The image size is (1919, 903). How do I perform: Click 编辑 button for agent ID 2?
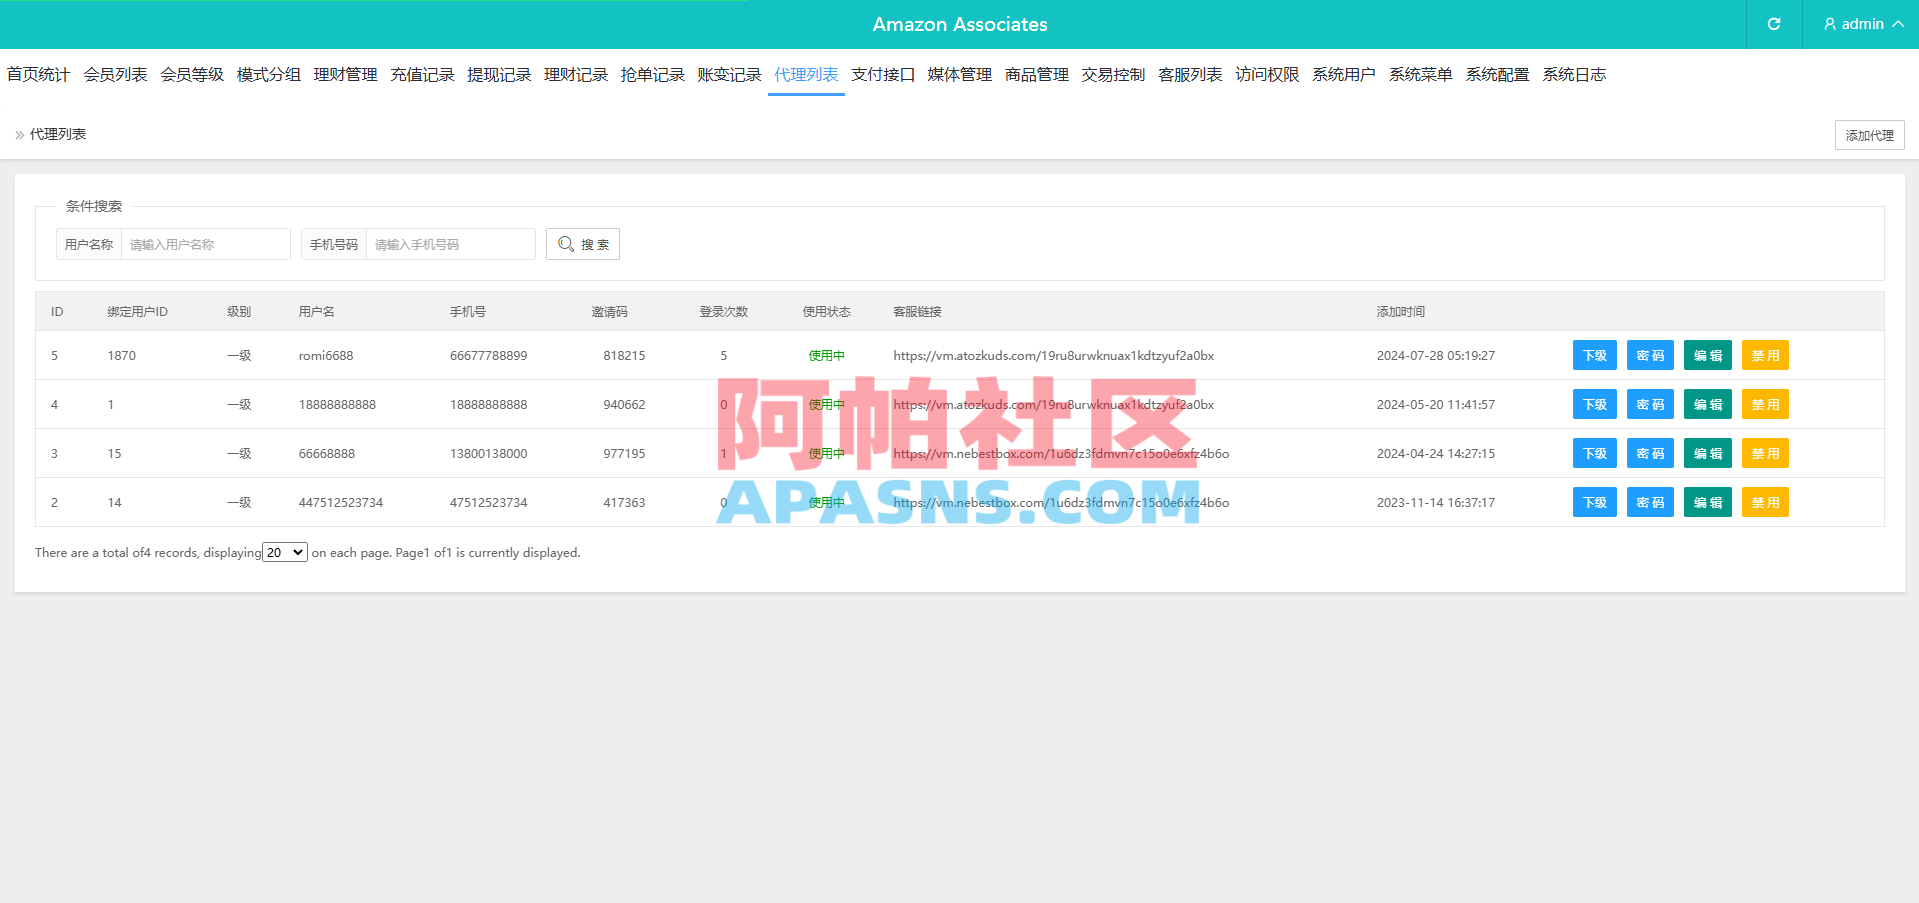[1707, 502]
